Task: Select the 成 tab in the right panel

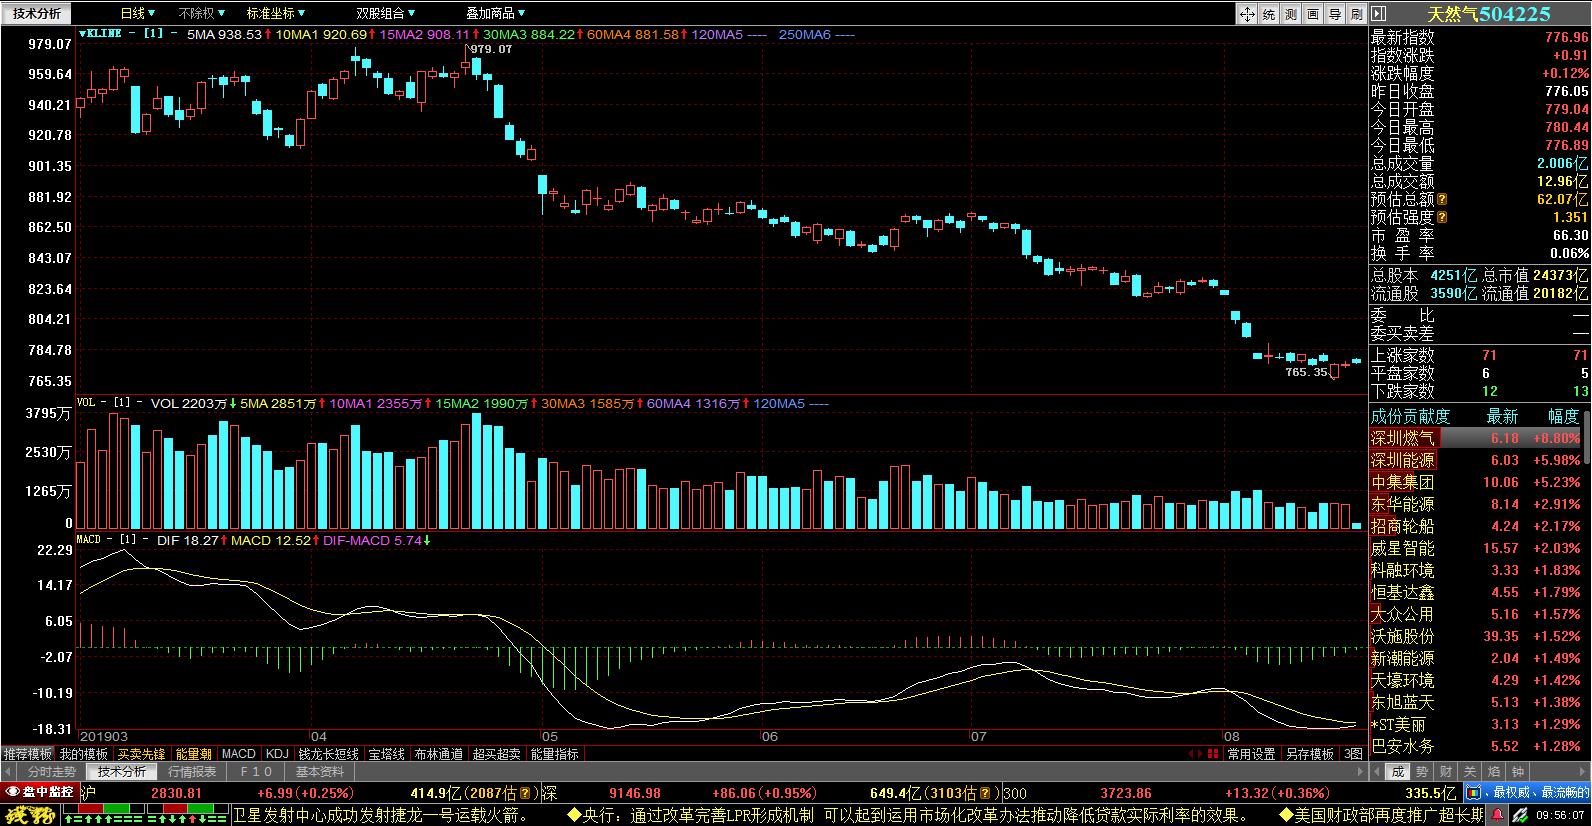Action: [x=1398, y=772]
